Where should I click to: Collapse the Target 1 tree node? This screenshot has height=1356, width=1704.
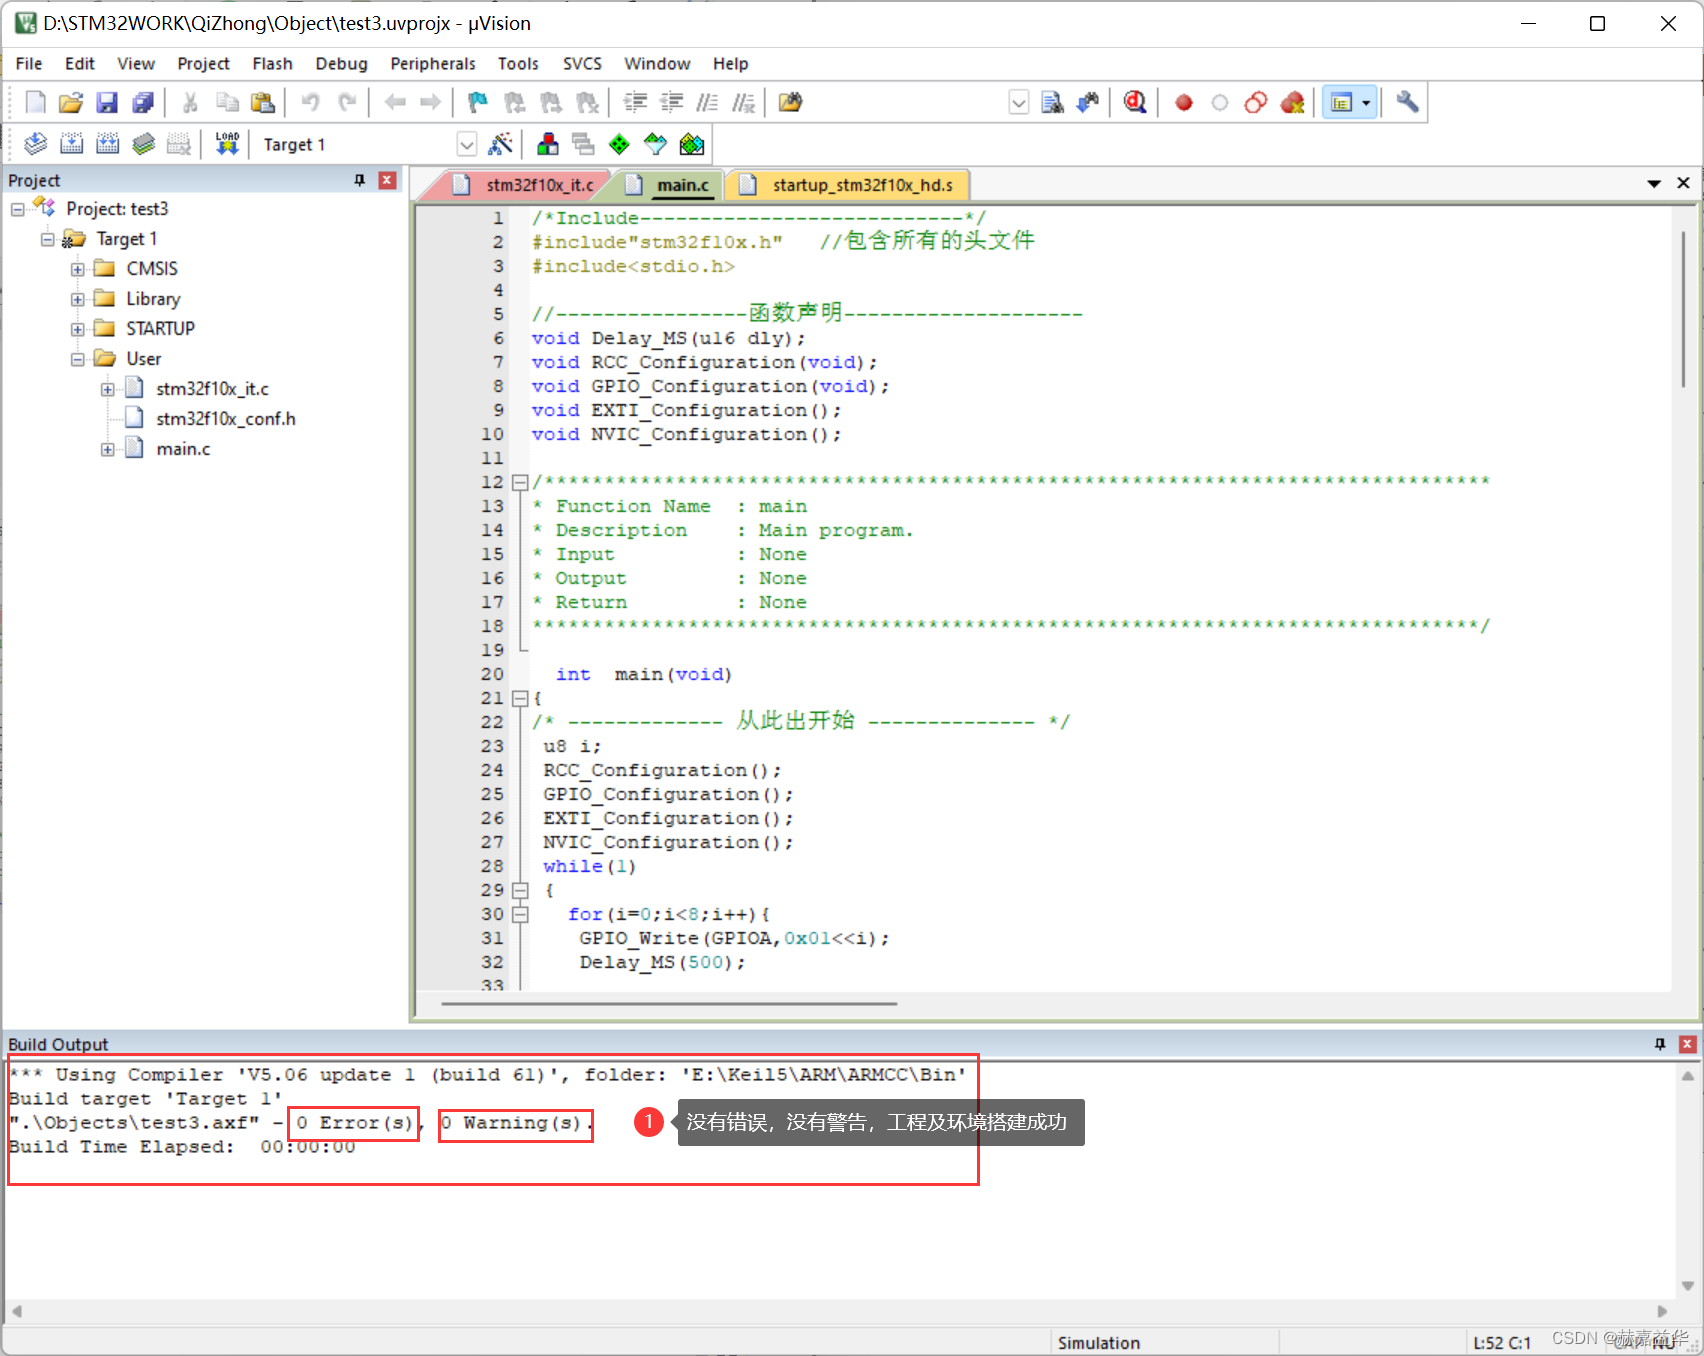(48, 239)
